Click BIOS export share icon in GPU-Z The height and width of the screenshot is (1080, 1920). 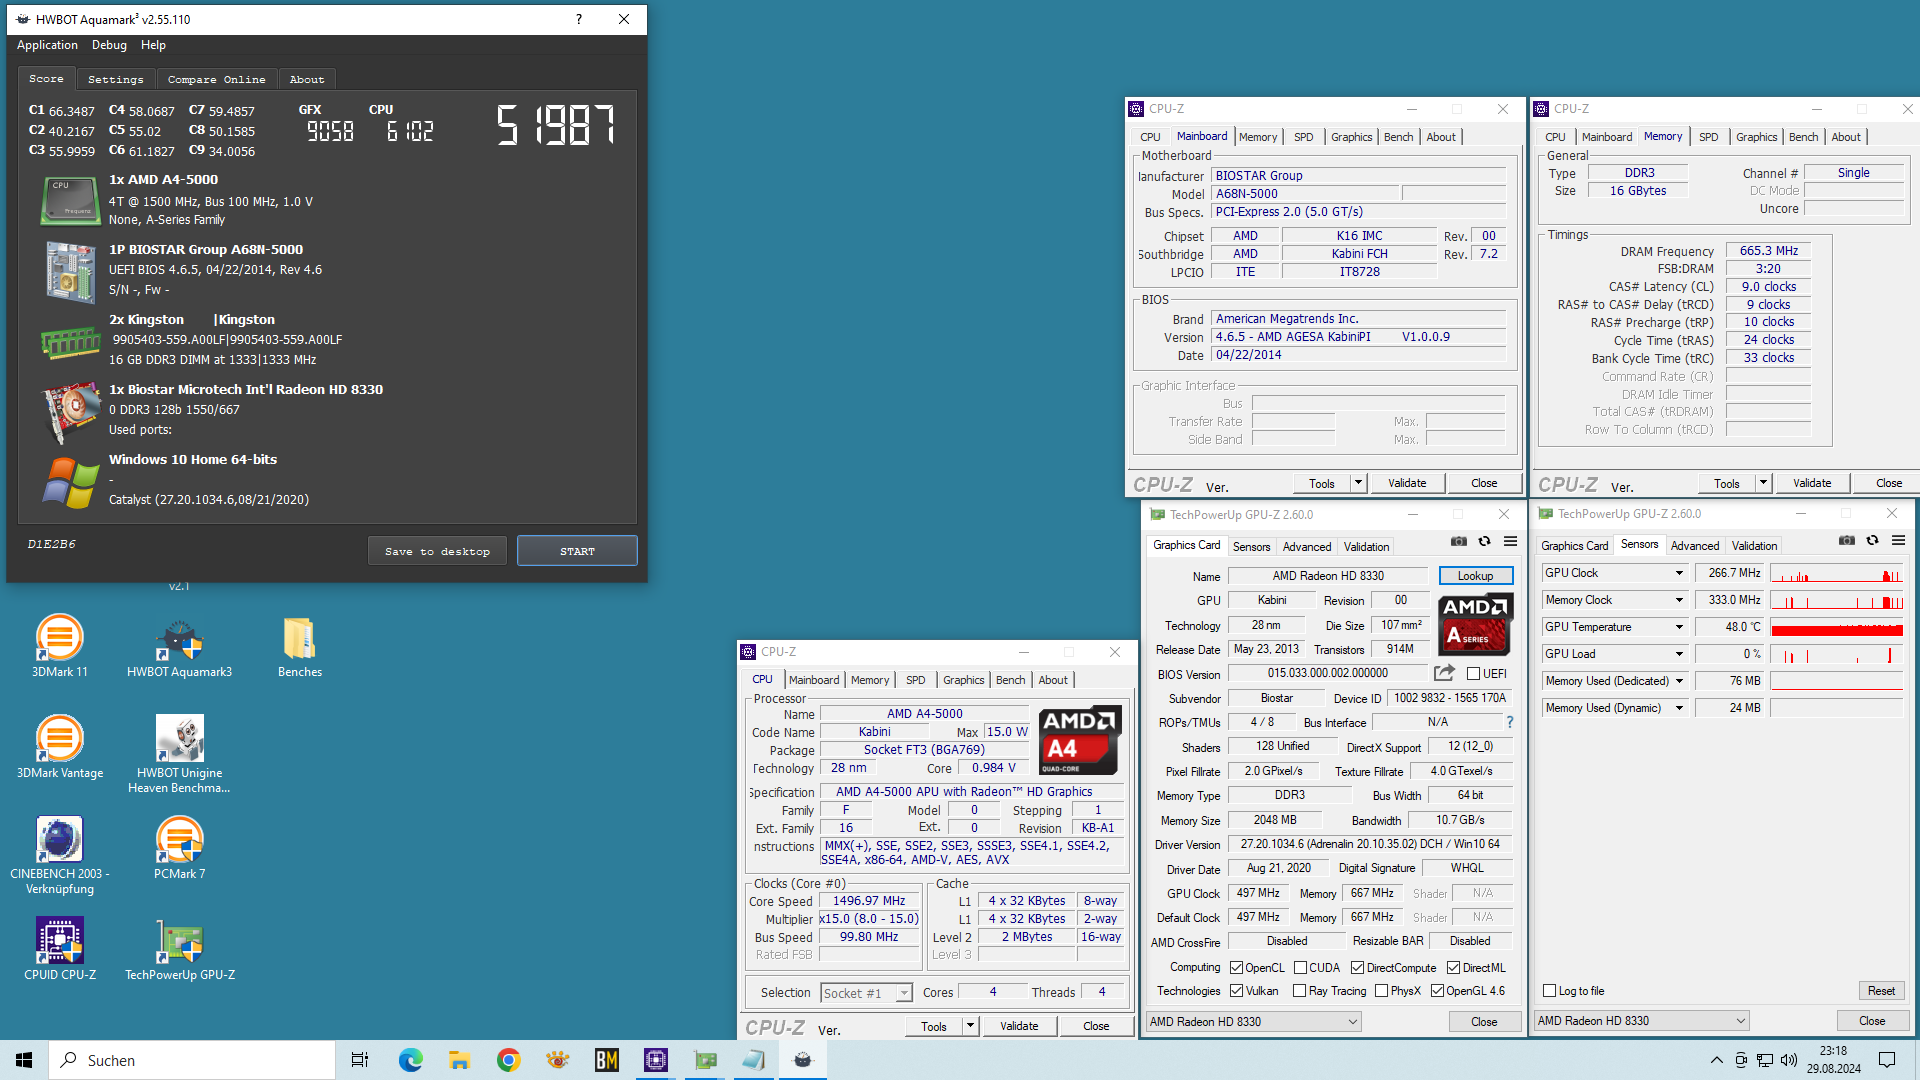point(1444,673)
